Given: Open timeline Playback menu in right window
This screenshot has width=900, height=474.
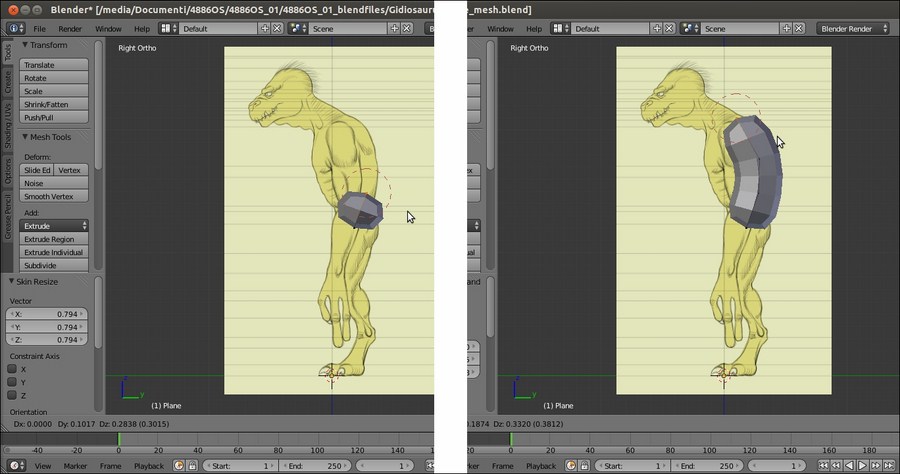Looking at the screenshot, I should coord(541,465).
